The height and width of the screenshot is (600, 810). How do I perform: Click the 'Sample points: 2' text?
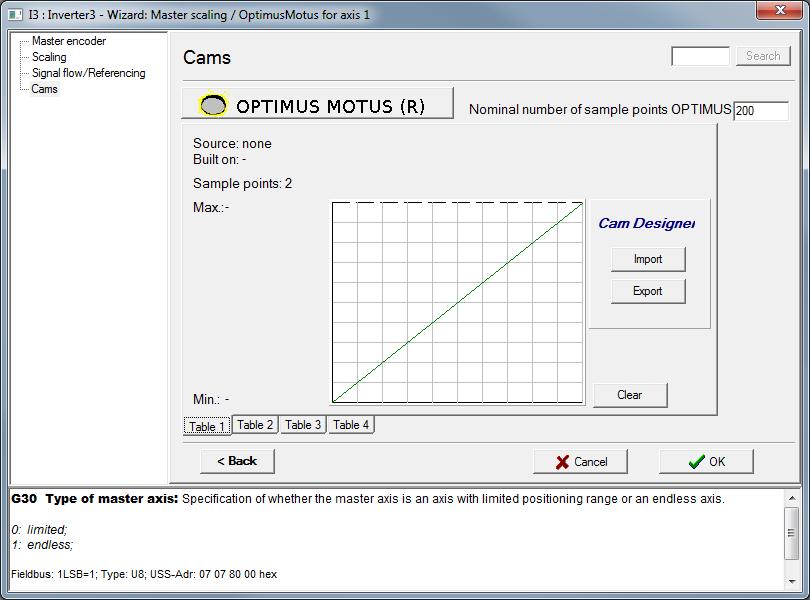[242, 183]
